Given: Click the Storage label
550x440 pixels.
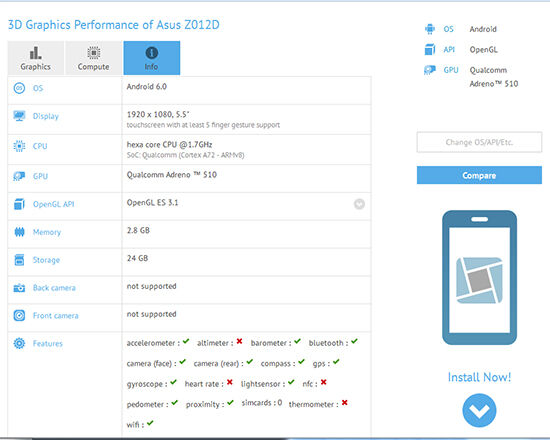Looking at the screenshot, I should coord(46,260).
